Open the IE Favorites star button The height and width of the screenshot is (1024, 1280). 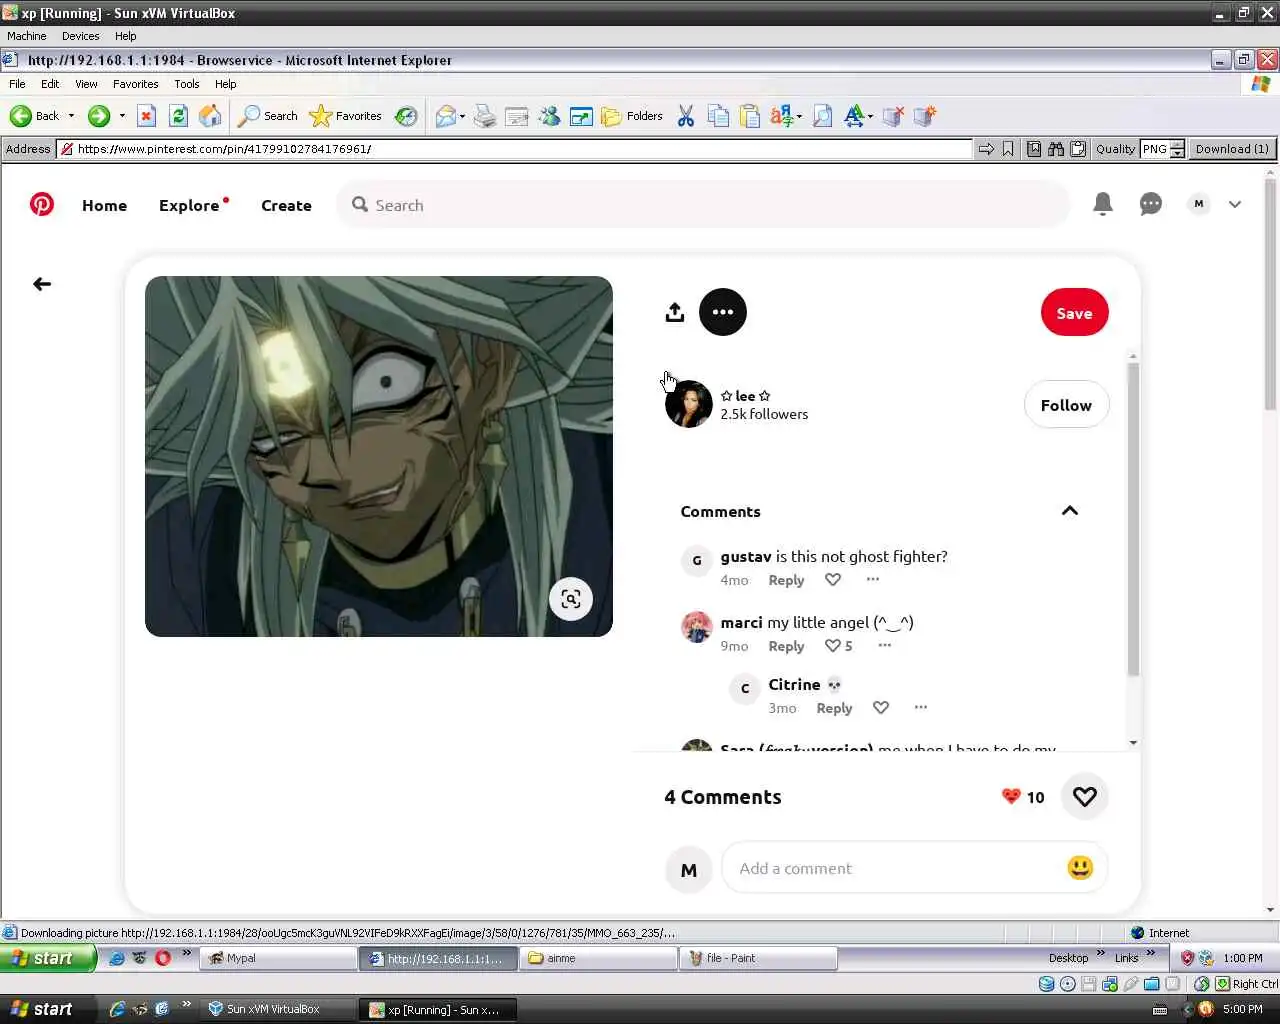(x=346, y=116)
